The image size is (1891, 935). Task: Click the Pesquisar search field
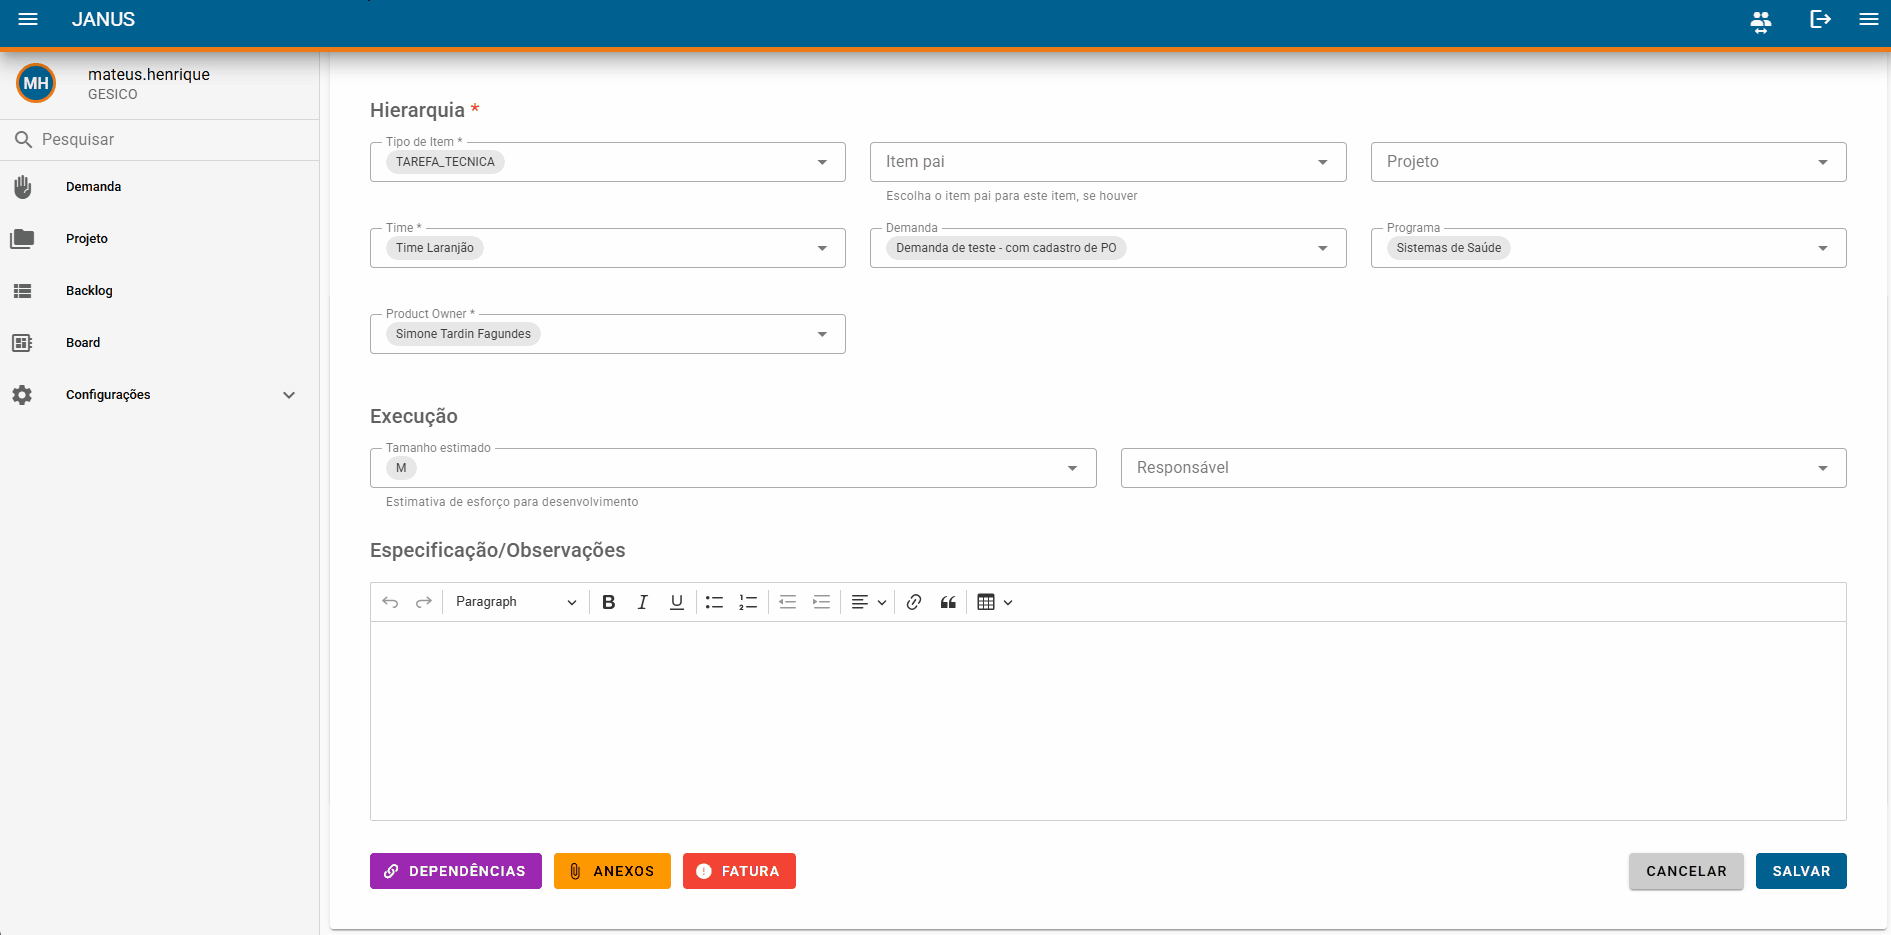(160, 140)
